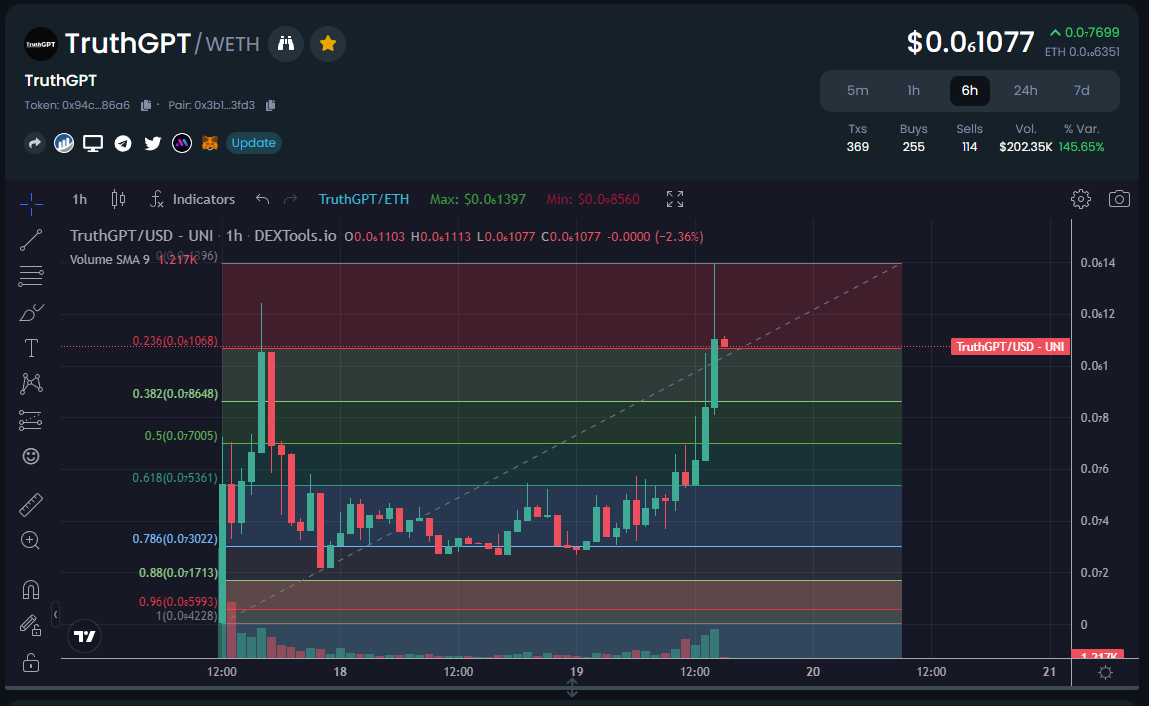Open the chart interval 1h dropdown
This screenshot has height=706, width=1149.
79,199
